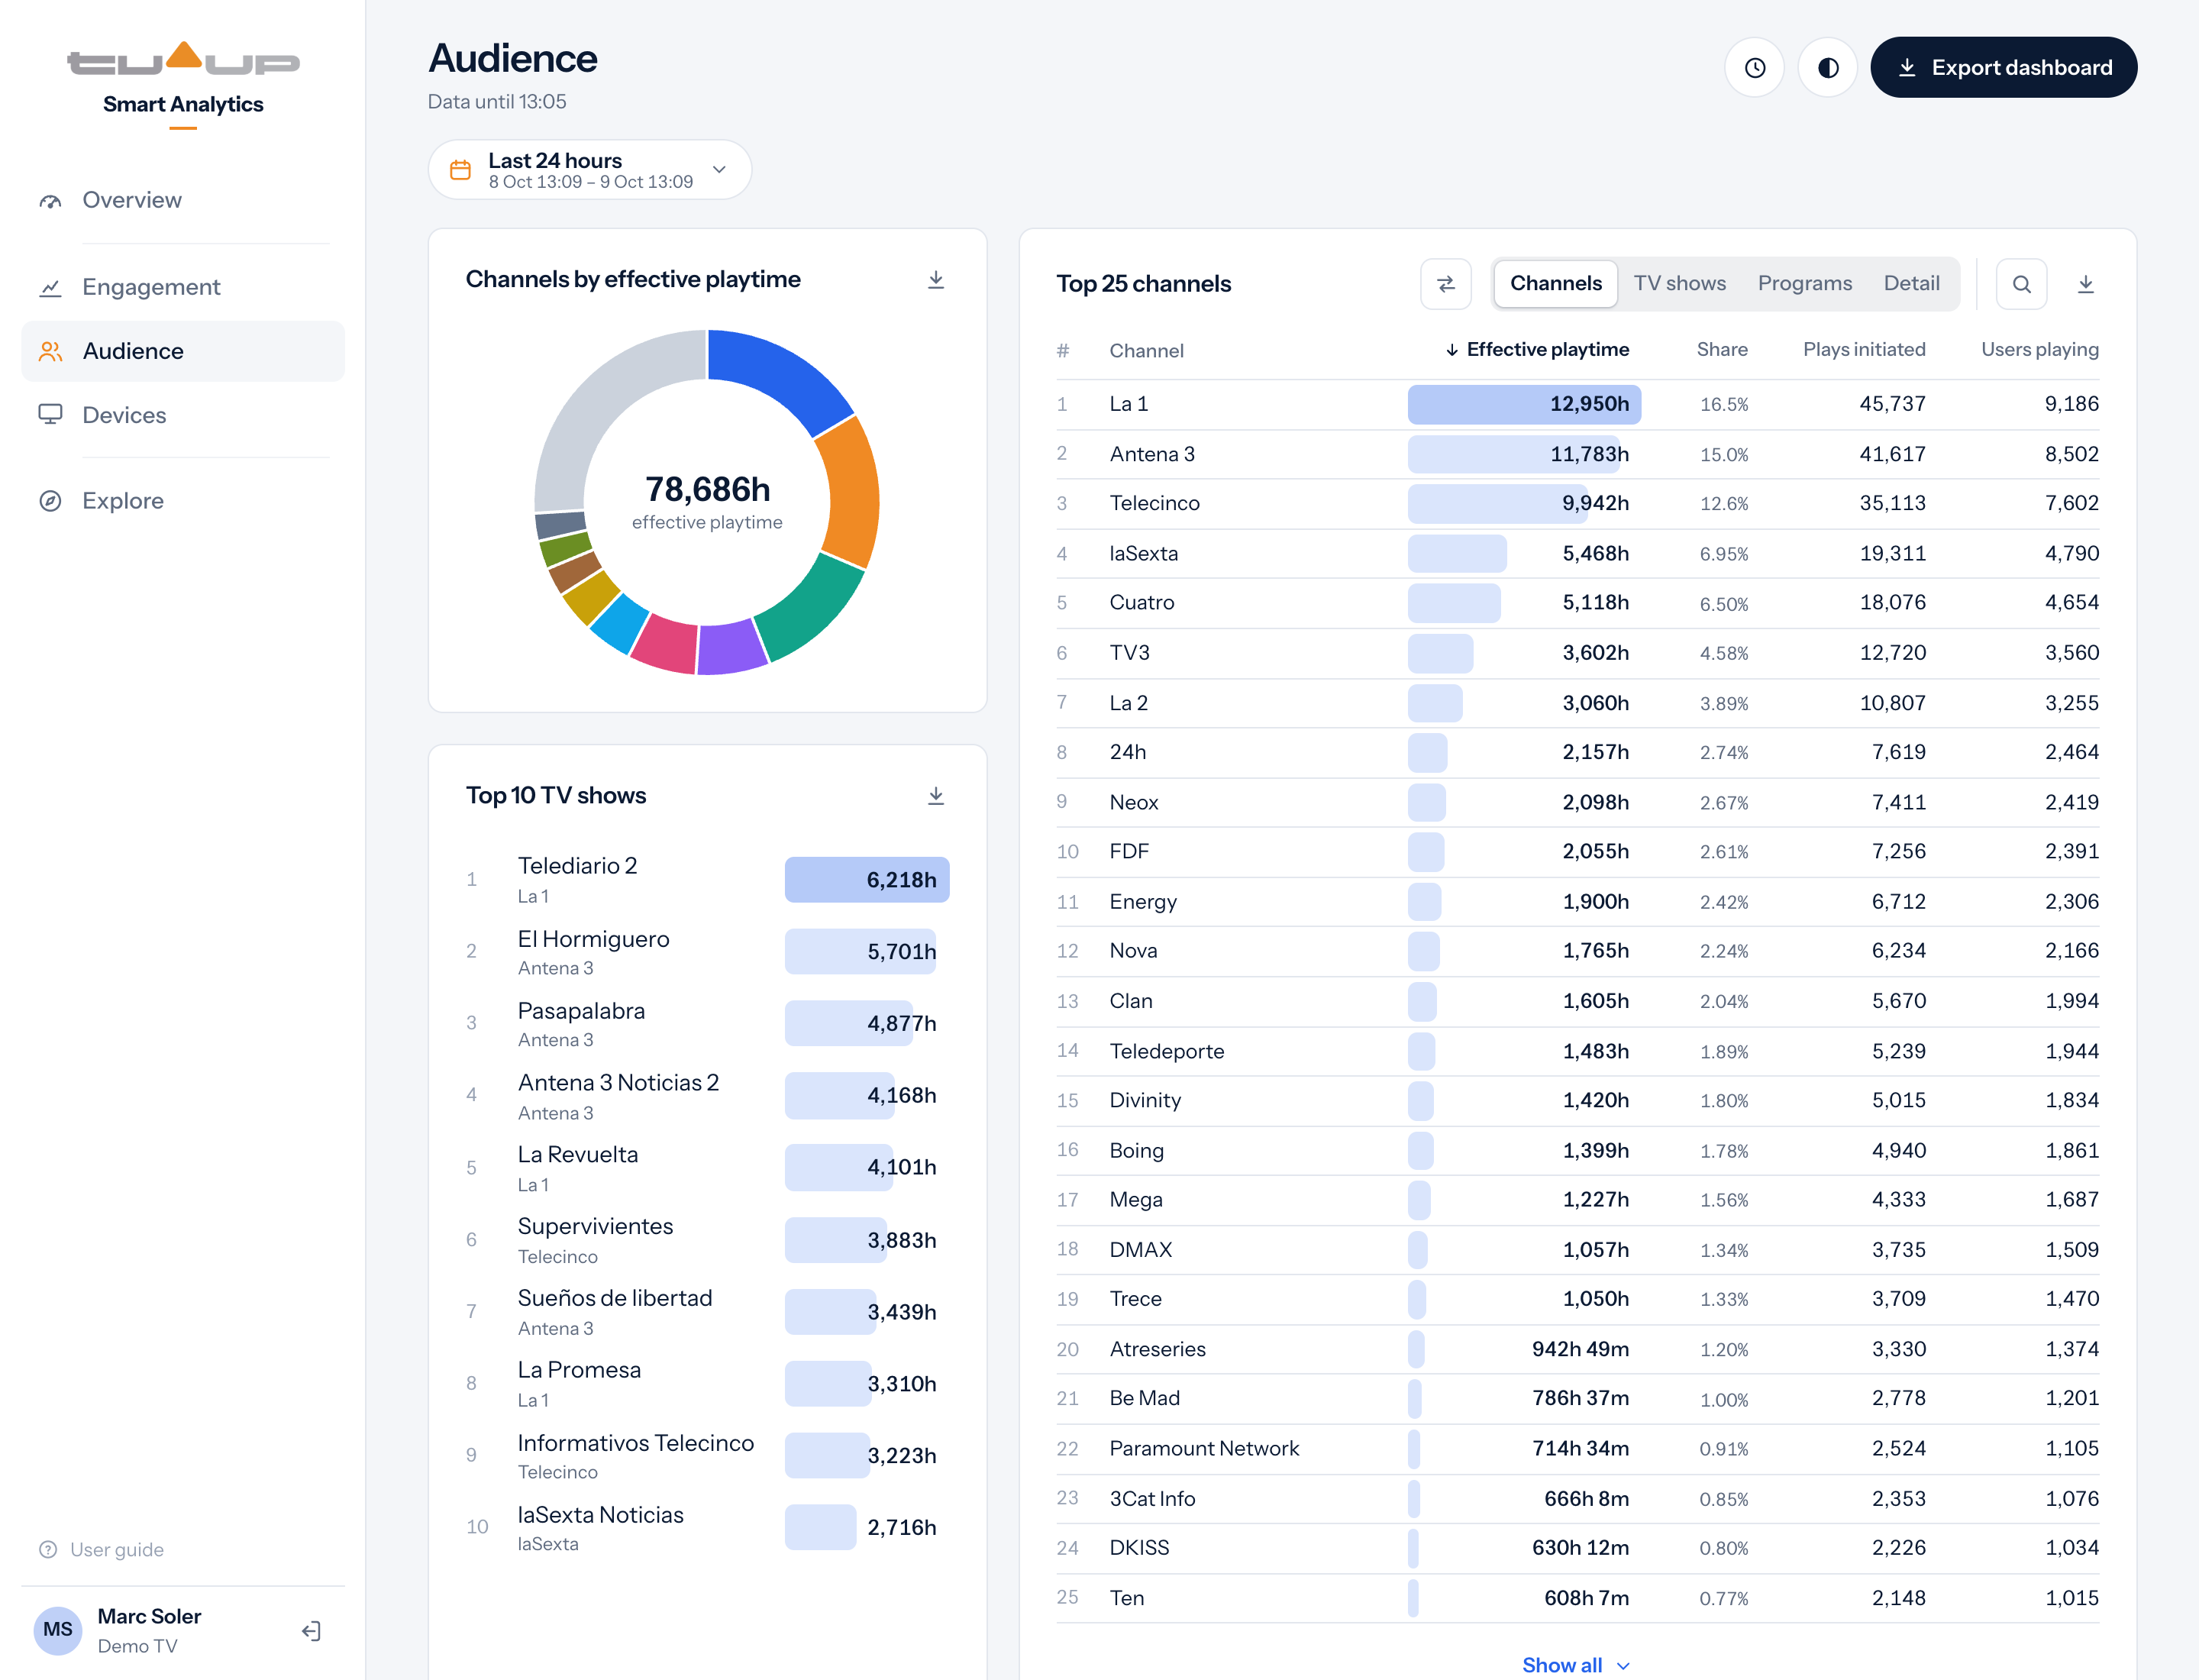Select the Telecinco channel row

[1577, 503]
